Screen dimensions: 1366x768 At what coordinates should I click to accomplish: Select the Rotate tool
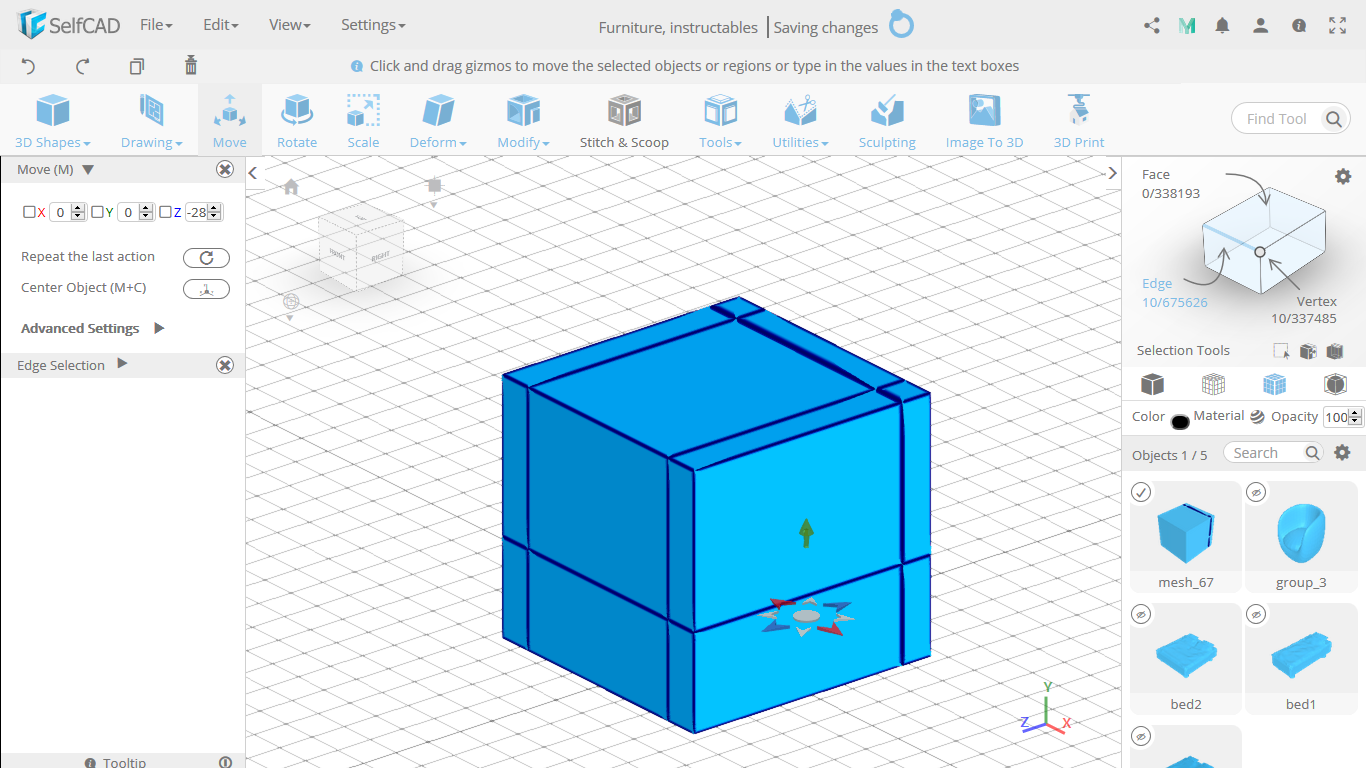[297, 120]
